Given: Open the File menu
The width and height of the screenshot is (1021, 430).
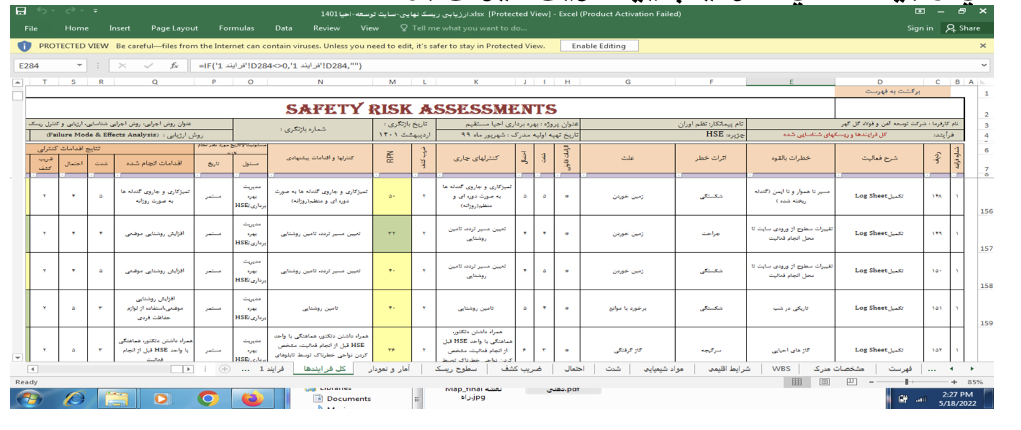Looking at the screenshot, I should click(31, 28).
